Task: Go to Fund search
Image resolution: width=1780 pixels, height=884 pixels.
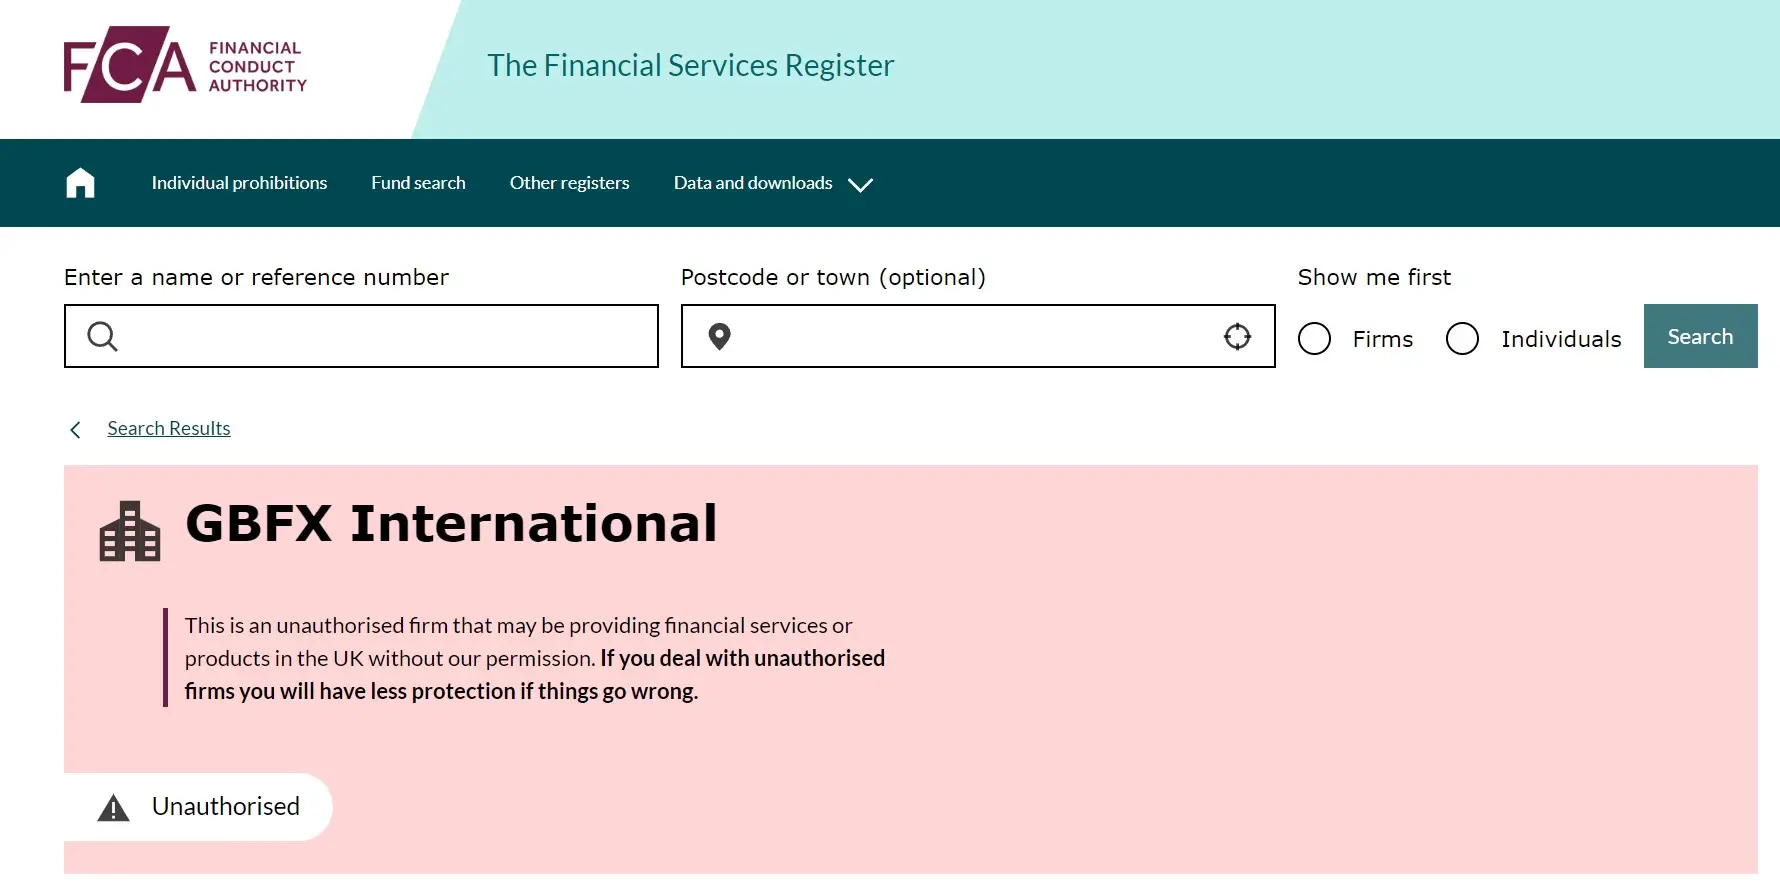Action: (418, 183)
